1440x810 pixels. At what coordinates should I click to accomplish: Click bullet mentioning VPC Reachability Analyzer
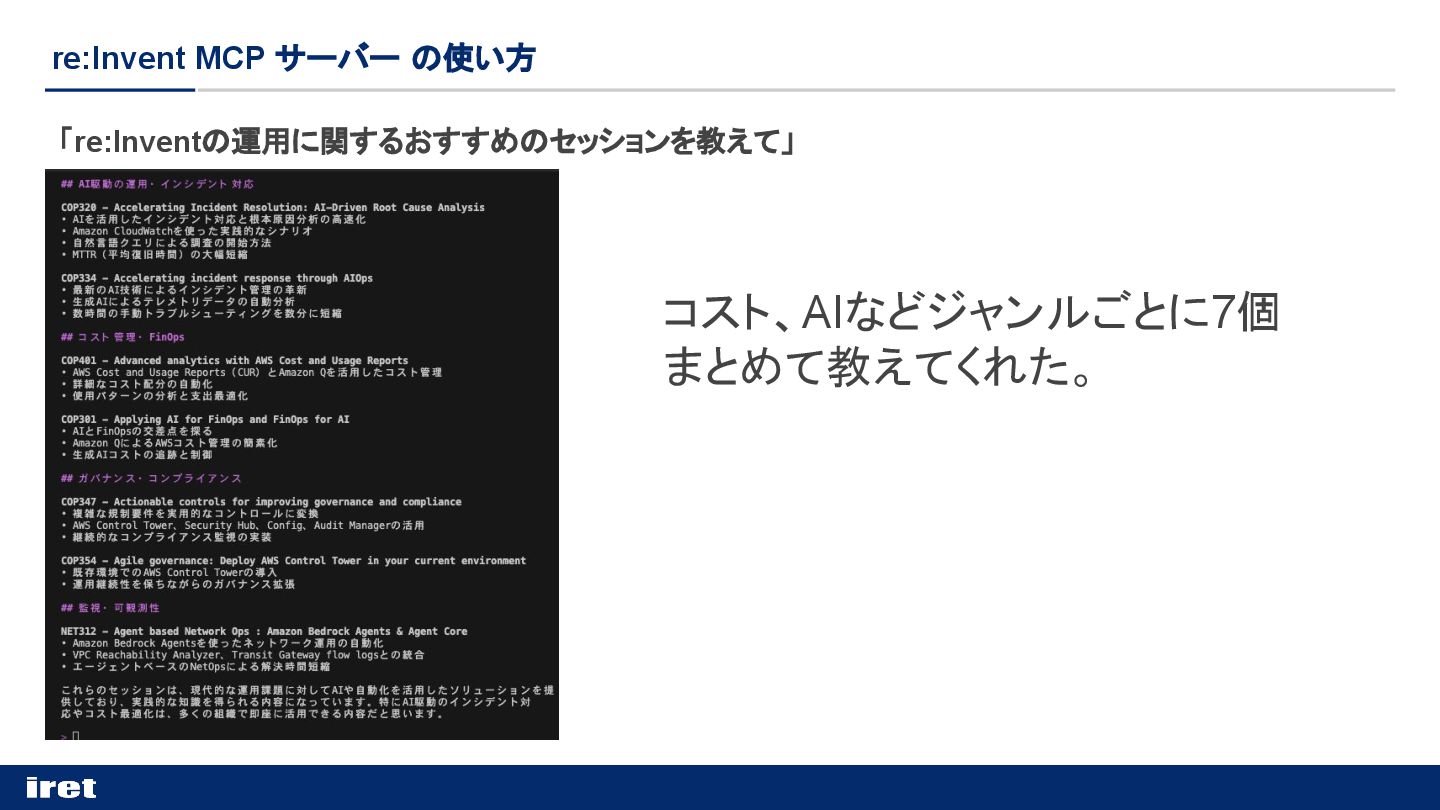point(243,655)
